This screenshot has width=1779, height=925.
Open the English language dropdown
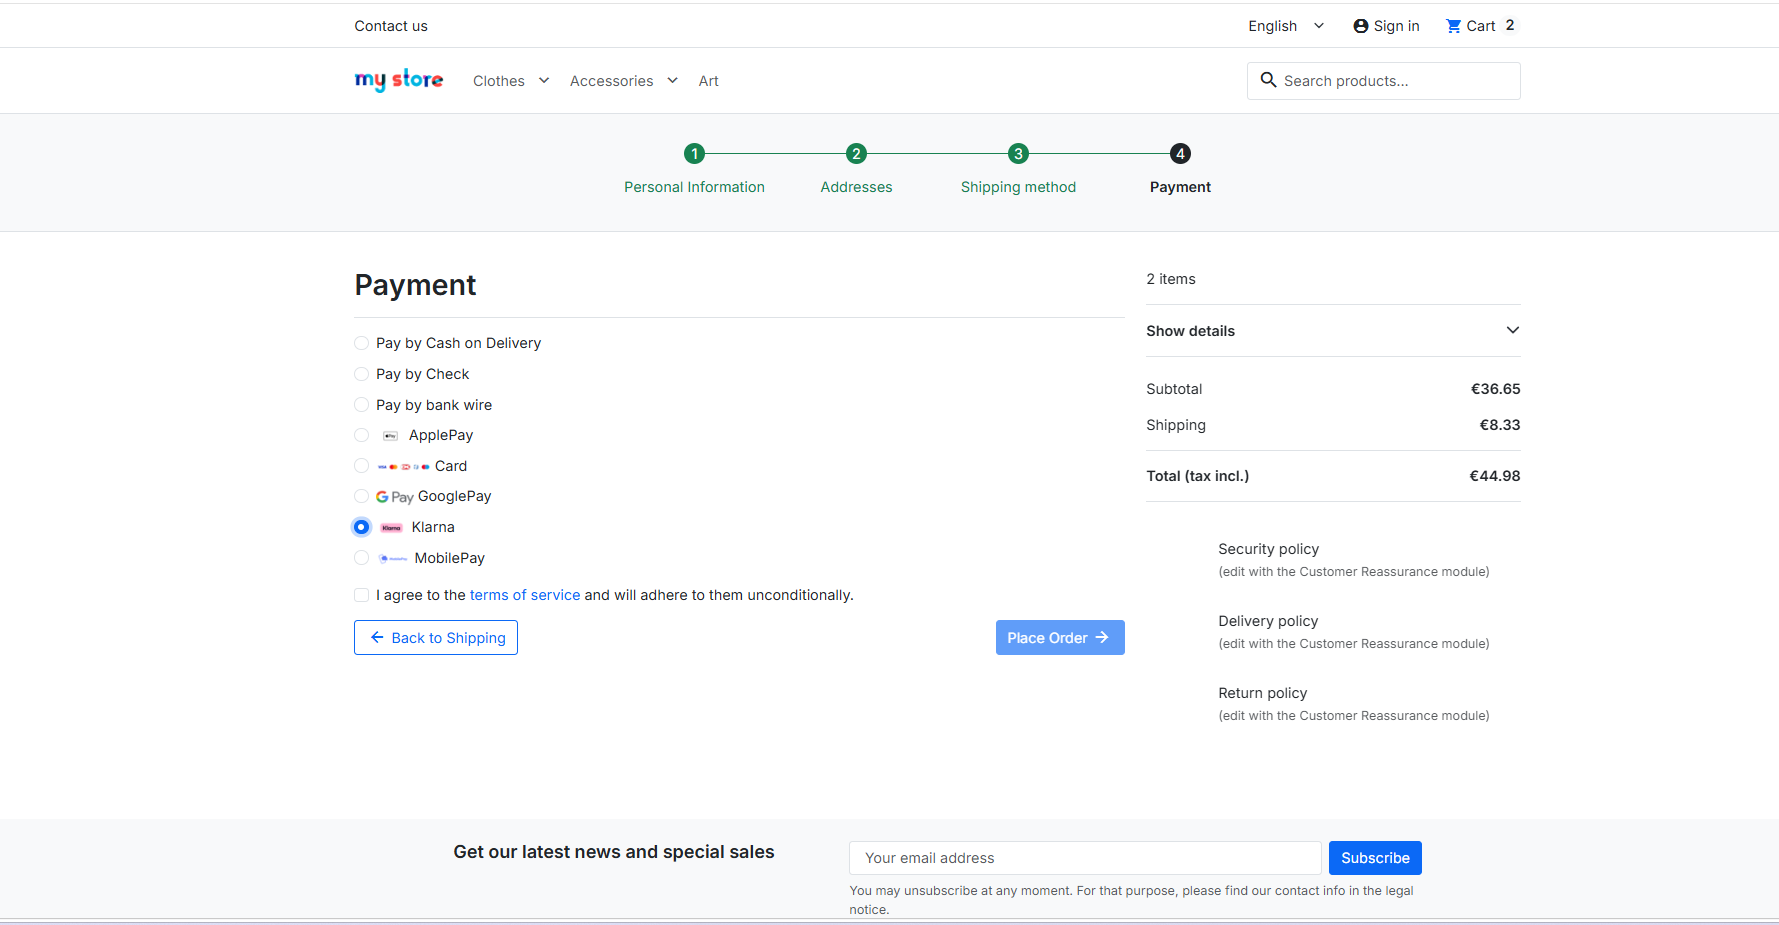coord(1286,26)
